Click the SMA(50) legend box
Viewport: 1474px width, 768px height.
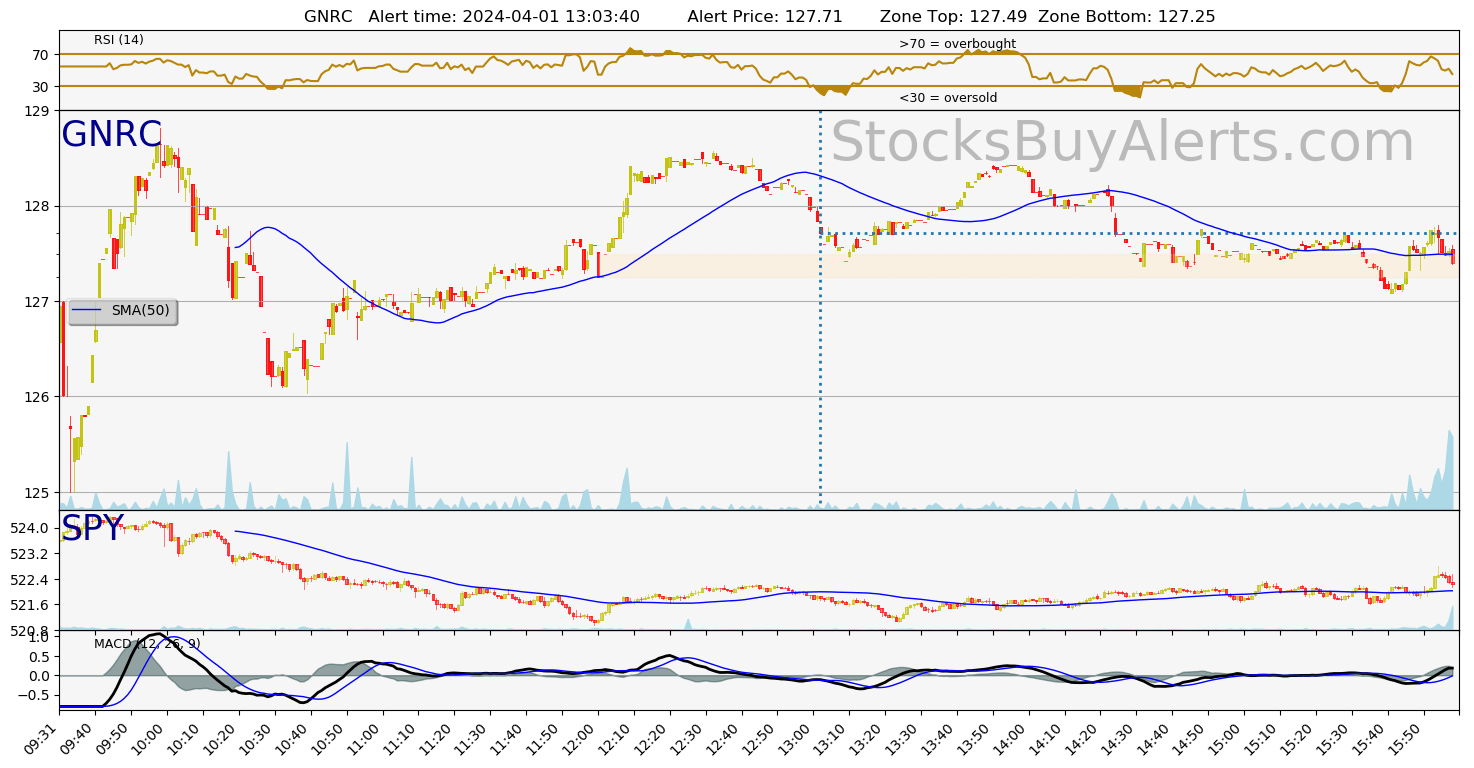tap(122, 311)
